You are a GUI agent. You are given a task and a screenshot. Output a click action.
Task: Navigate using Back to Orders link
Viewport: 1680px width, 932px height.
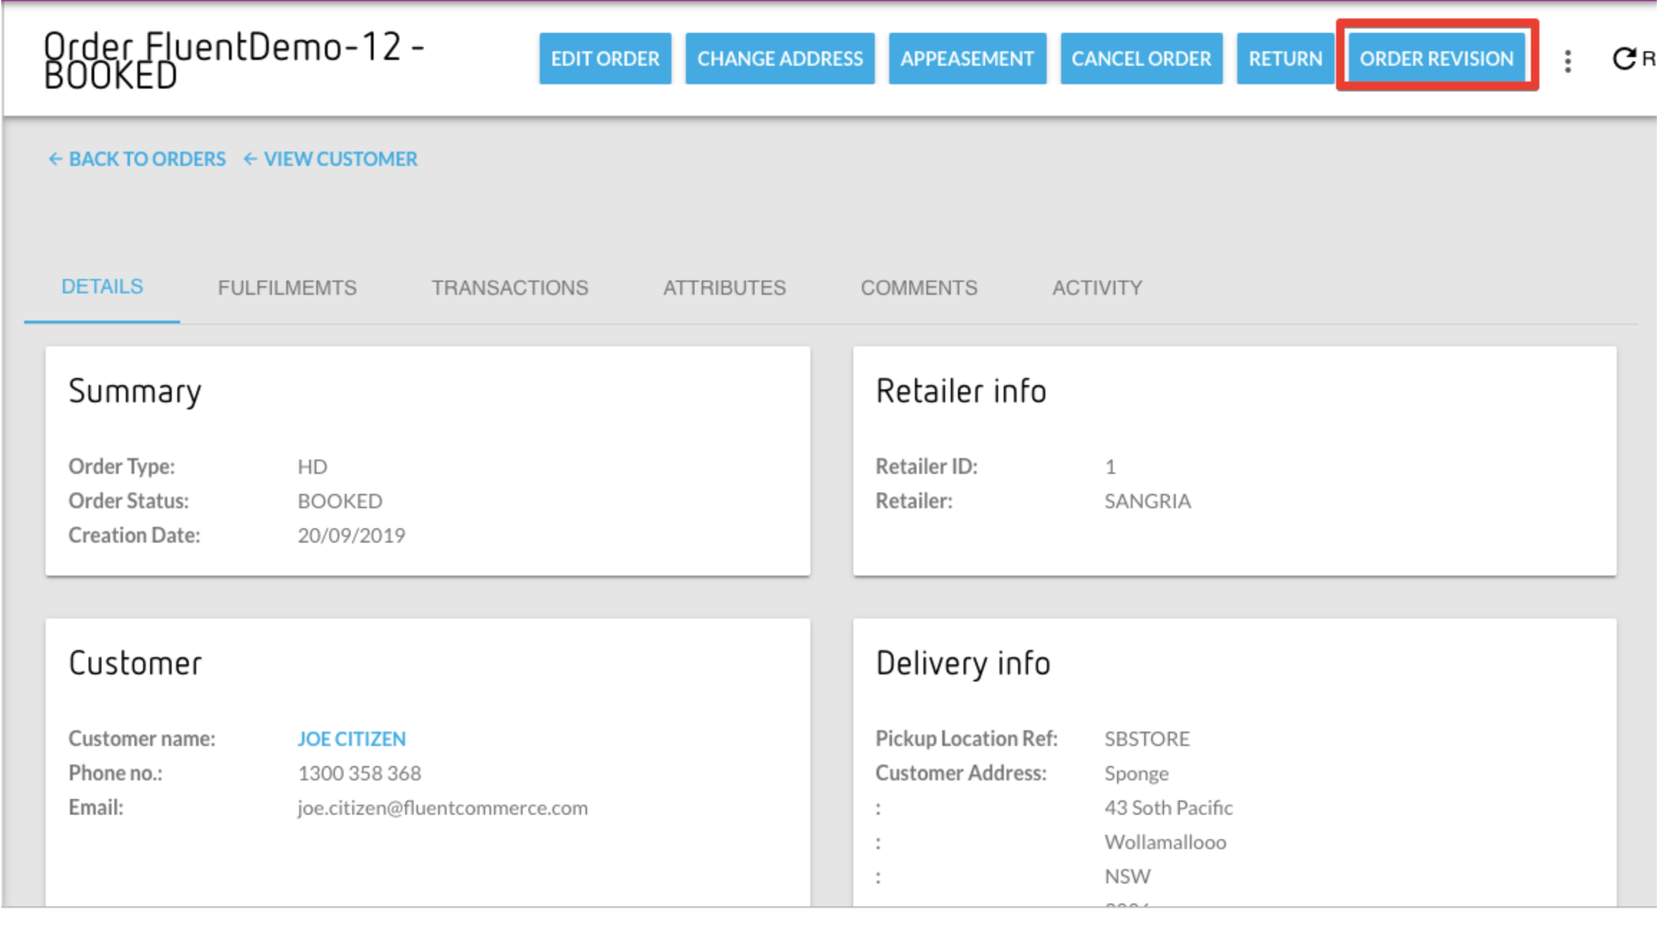coord(147,159)
